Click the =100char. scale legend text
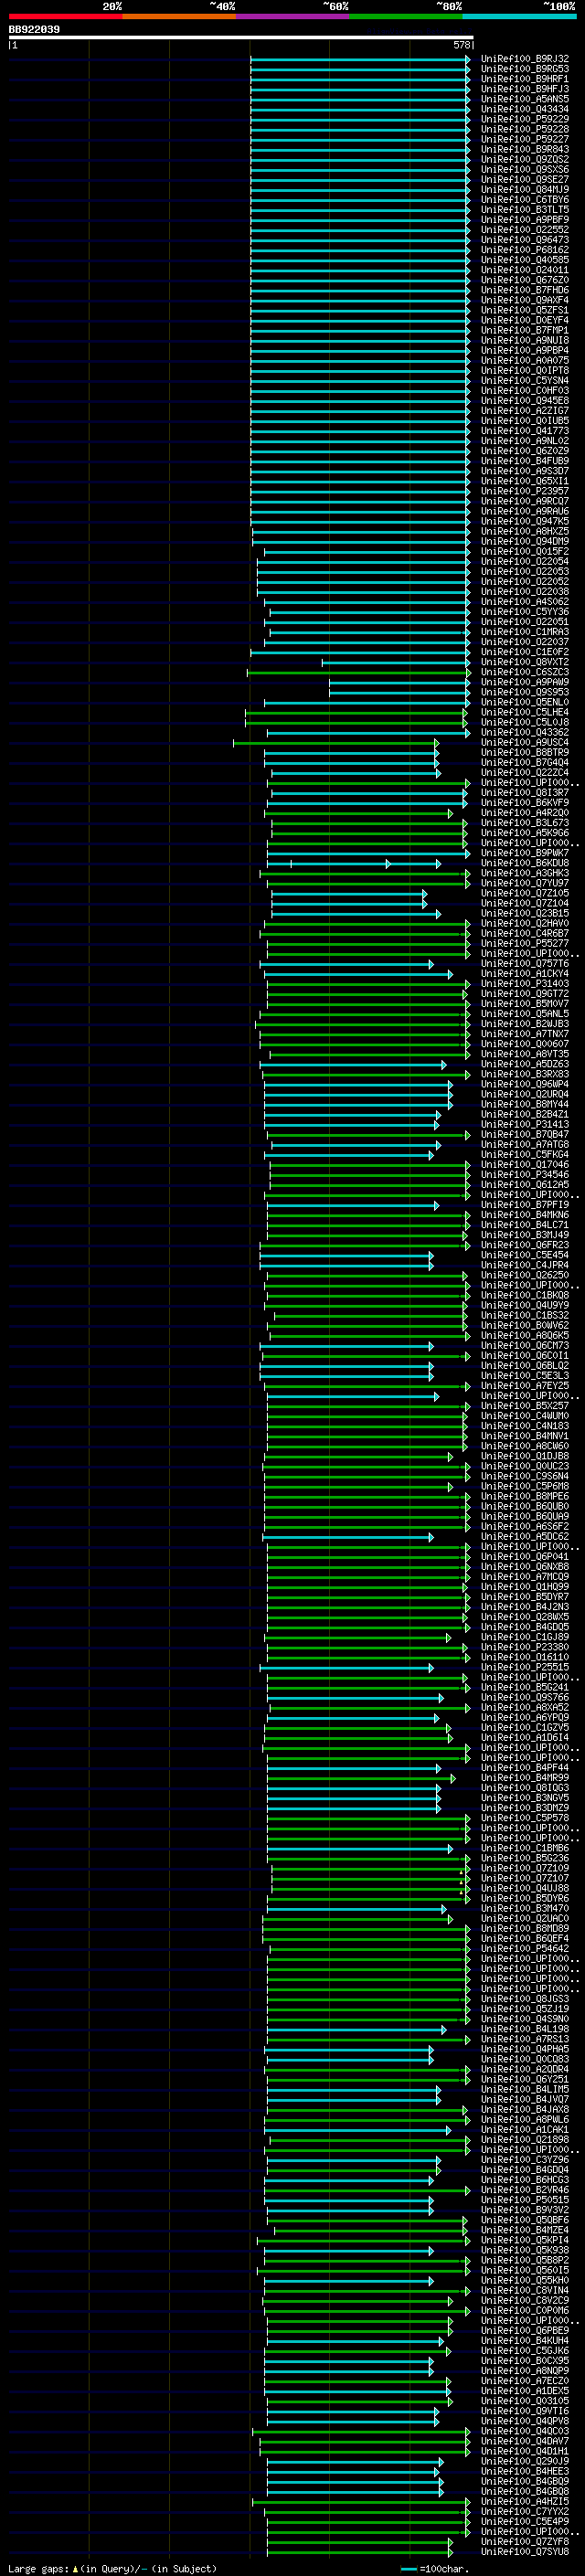The width and height of the screenshot is (585, 2576). pos(444,2569)
